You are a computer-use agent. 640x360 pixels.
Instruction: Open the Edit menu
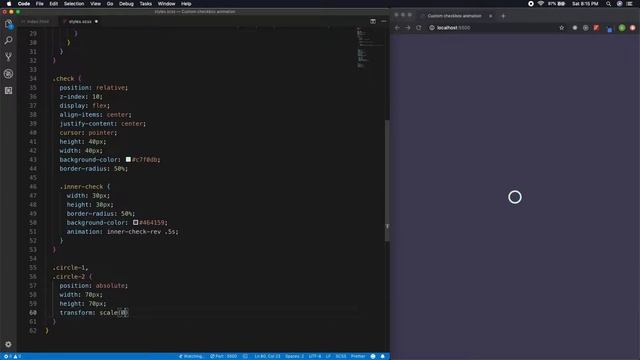[x=53, y=4]
